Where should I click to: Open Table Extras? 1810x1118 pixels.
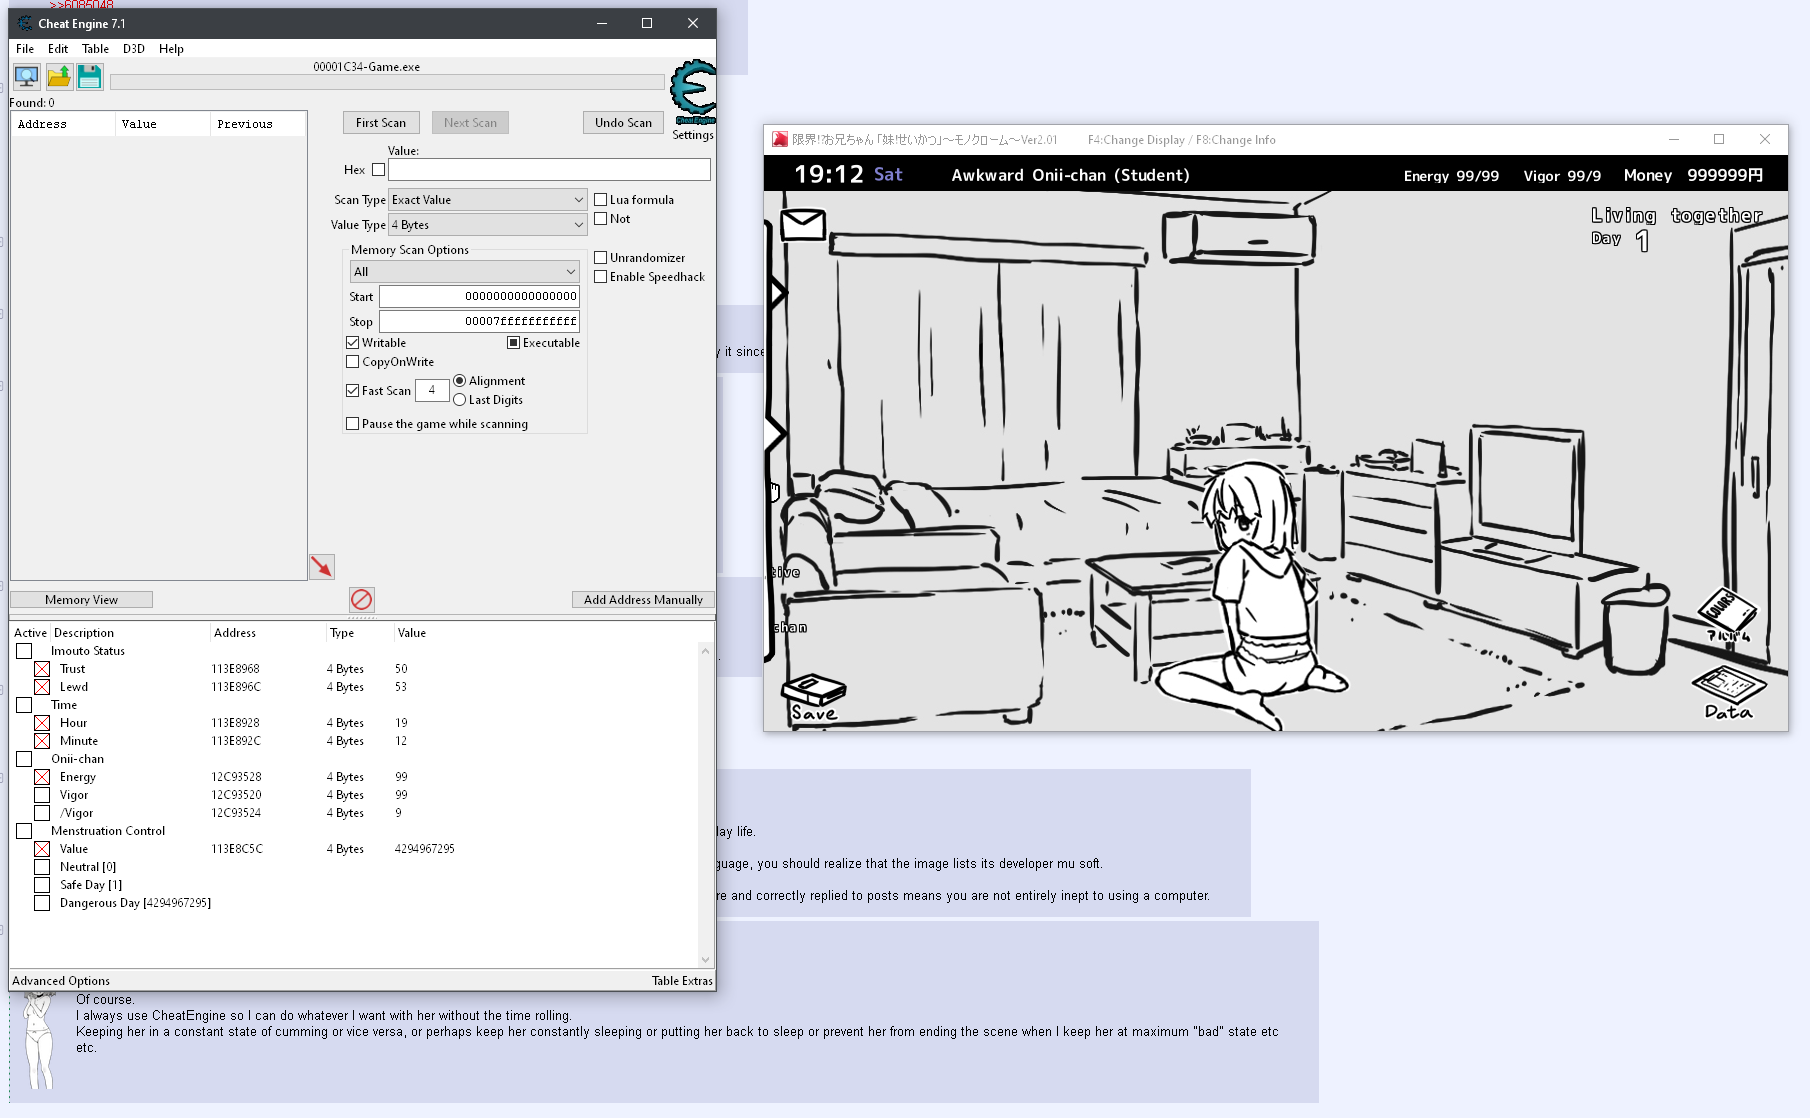(682, 981)
